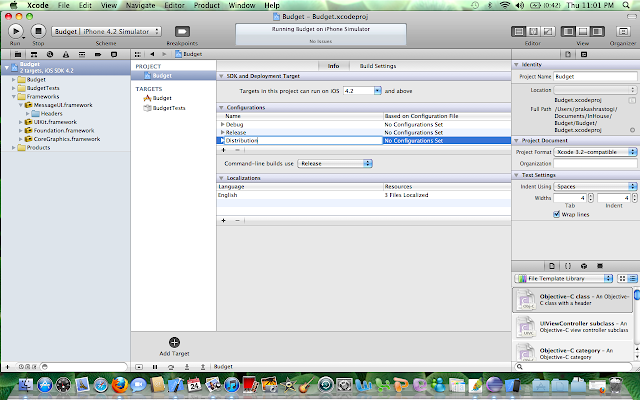
Task: Collapse the Localizations section
Action: tap(221, 178)
